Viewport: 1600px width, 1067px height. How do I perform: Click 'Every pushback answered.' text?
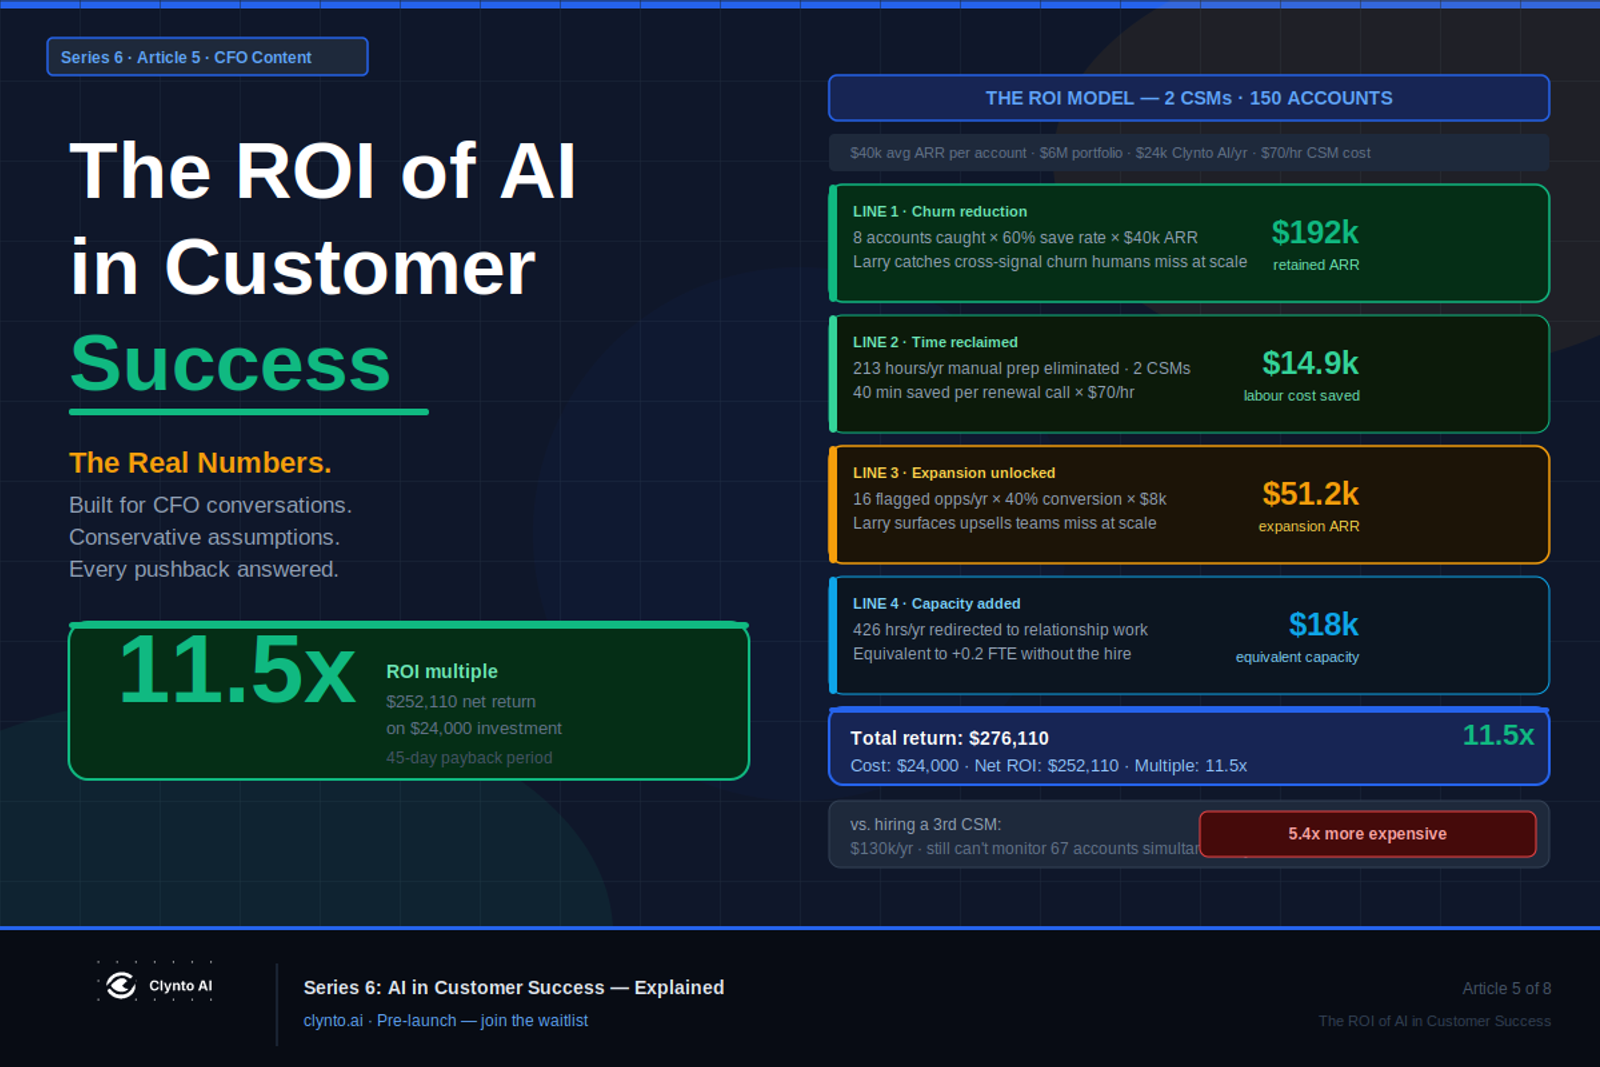[204, 569]
